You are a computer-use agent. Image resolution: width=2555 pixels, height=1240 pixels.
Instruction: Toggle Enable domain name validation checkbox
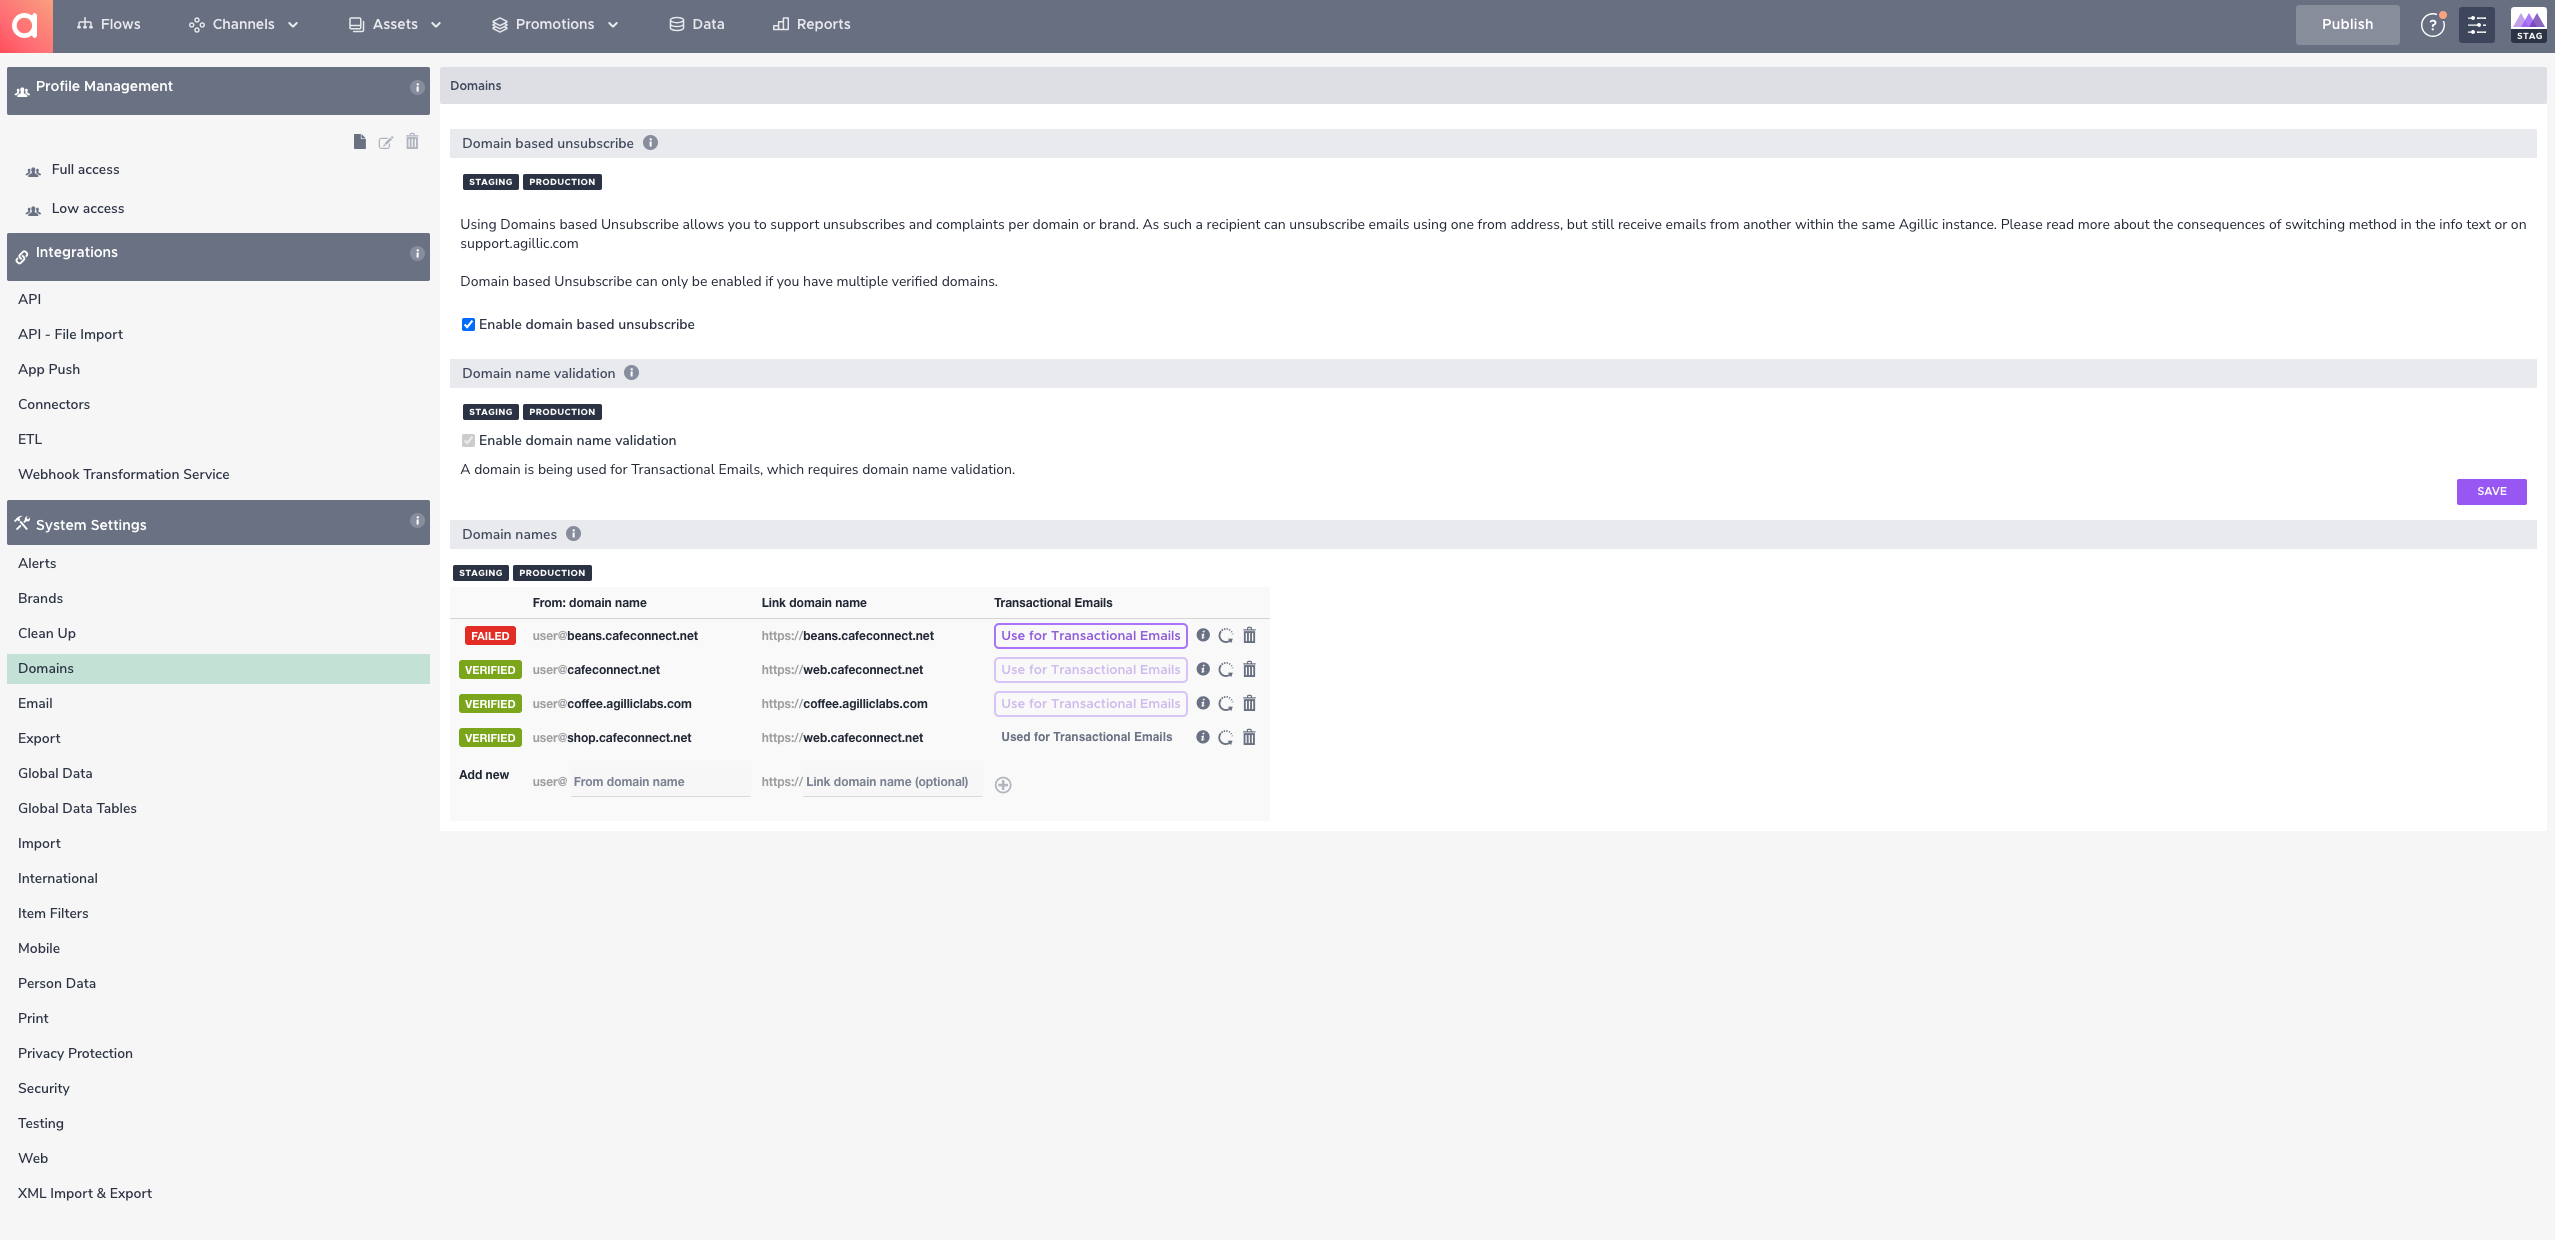[468, 441]
